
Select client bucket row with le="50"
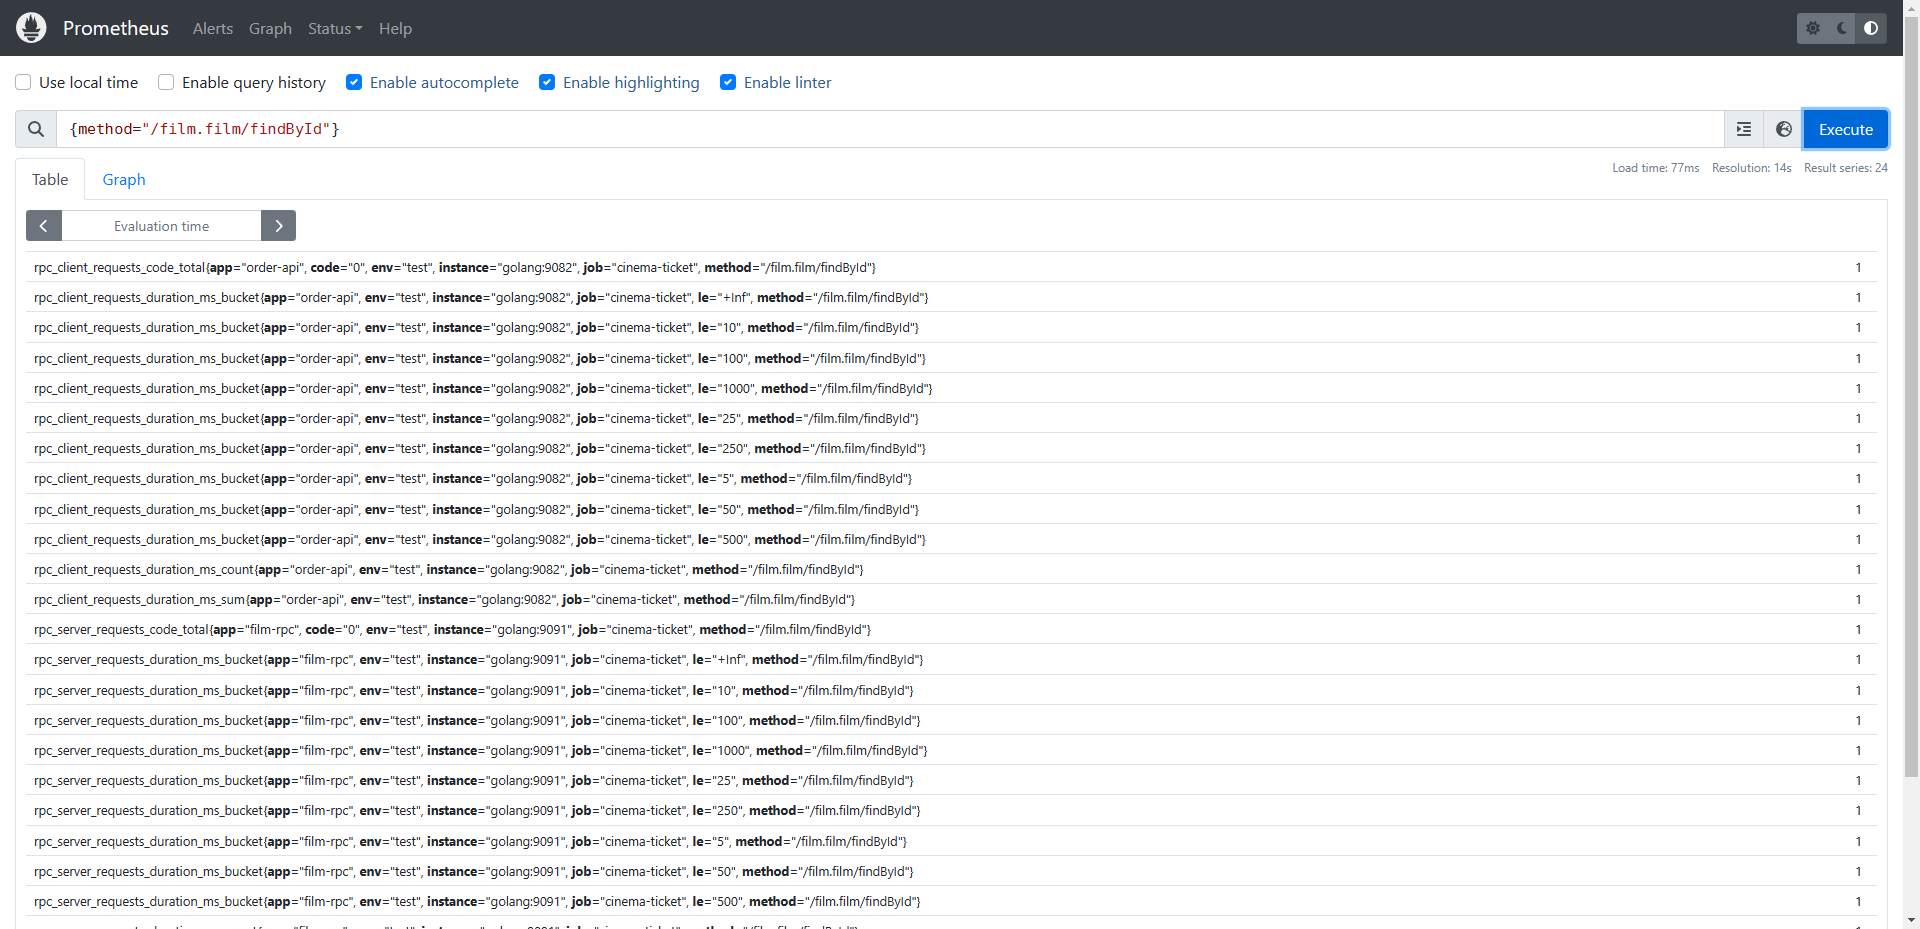[951, 509]
